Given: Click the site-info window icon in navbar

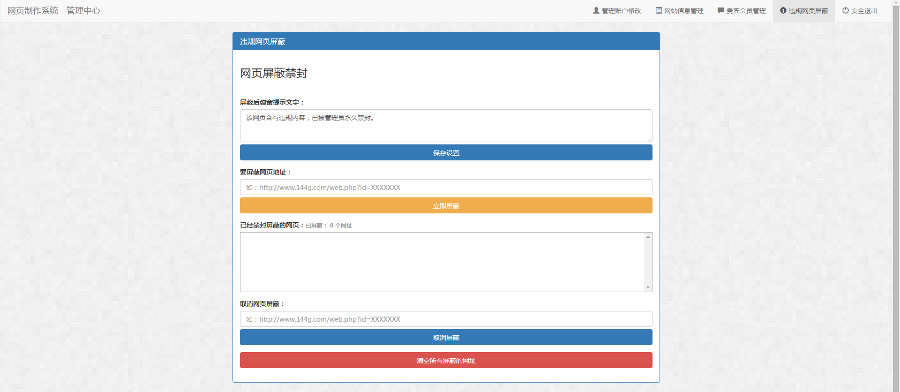Looking at the screenshot, I should click(x=659, y=10).
